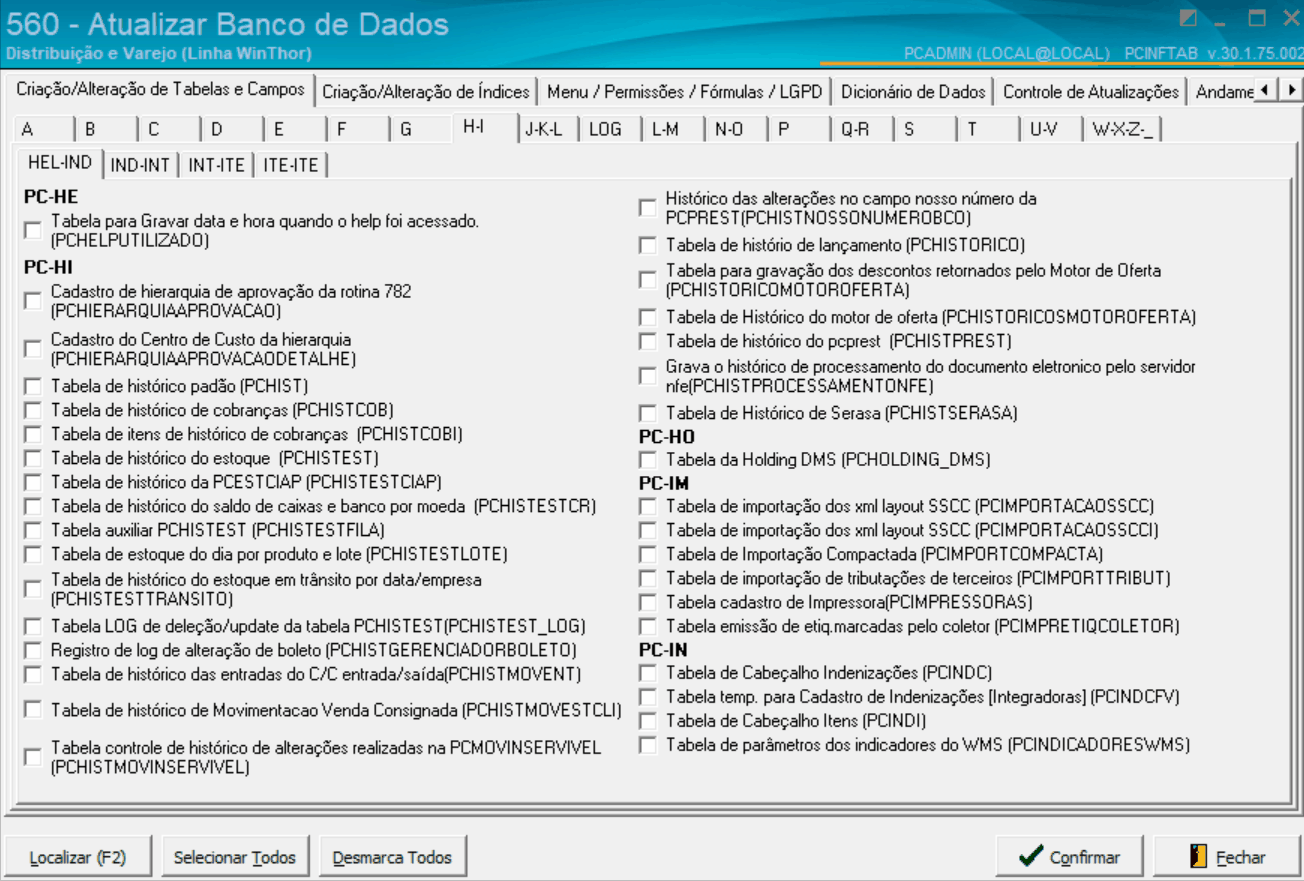
Task: Tick PCHISTESTFILA auxiliar table checkbox
Action: click(33, 530)
